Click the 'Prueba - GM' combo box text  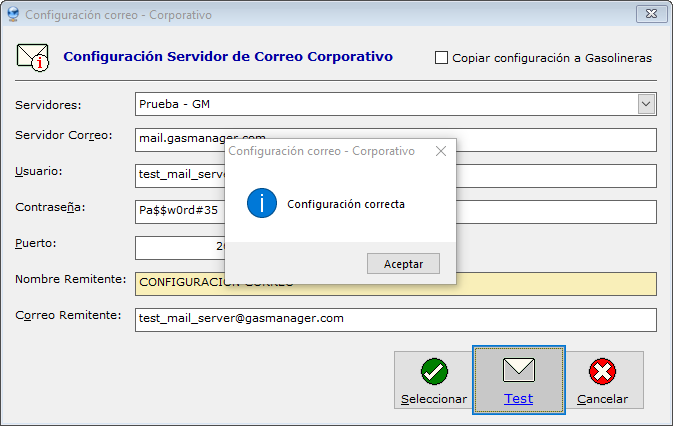click(x=380, y=104)
